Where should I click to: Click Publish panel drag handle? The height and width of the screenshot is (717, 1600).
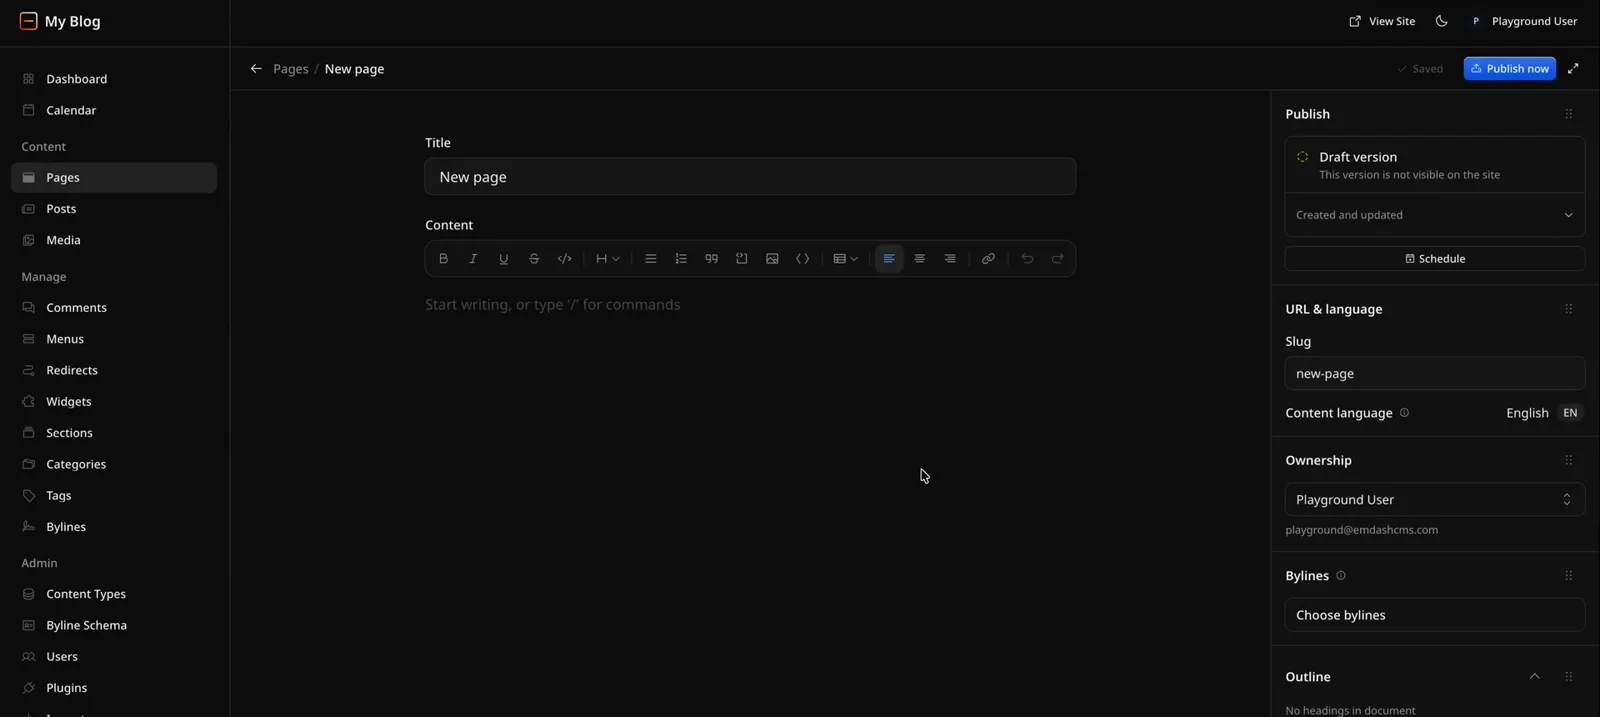[x=1569, y=114]
